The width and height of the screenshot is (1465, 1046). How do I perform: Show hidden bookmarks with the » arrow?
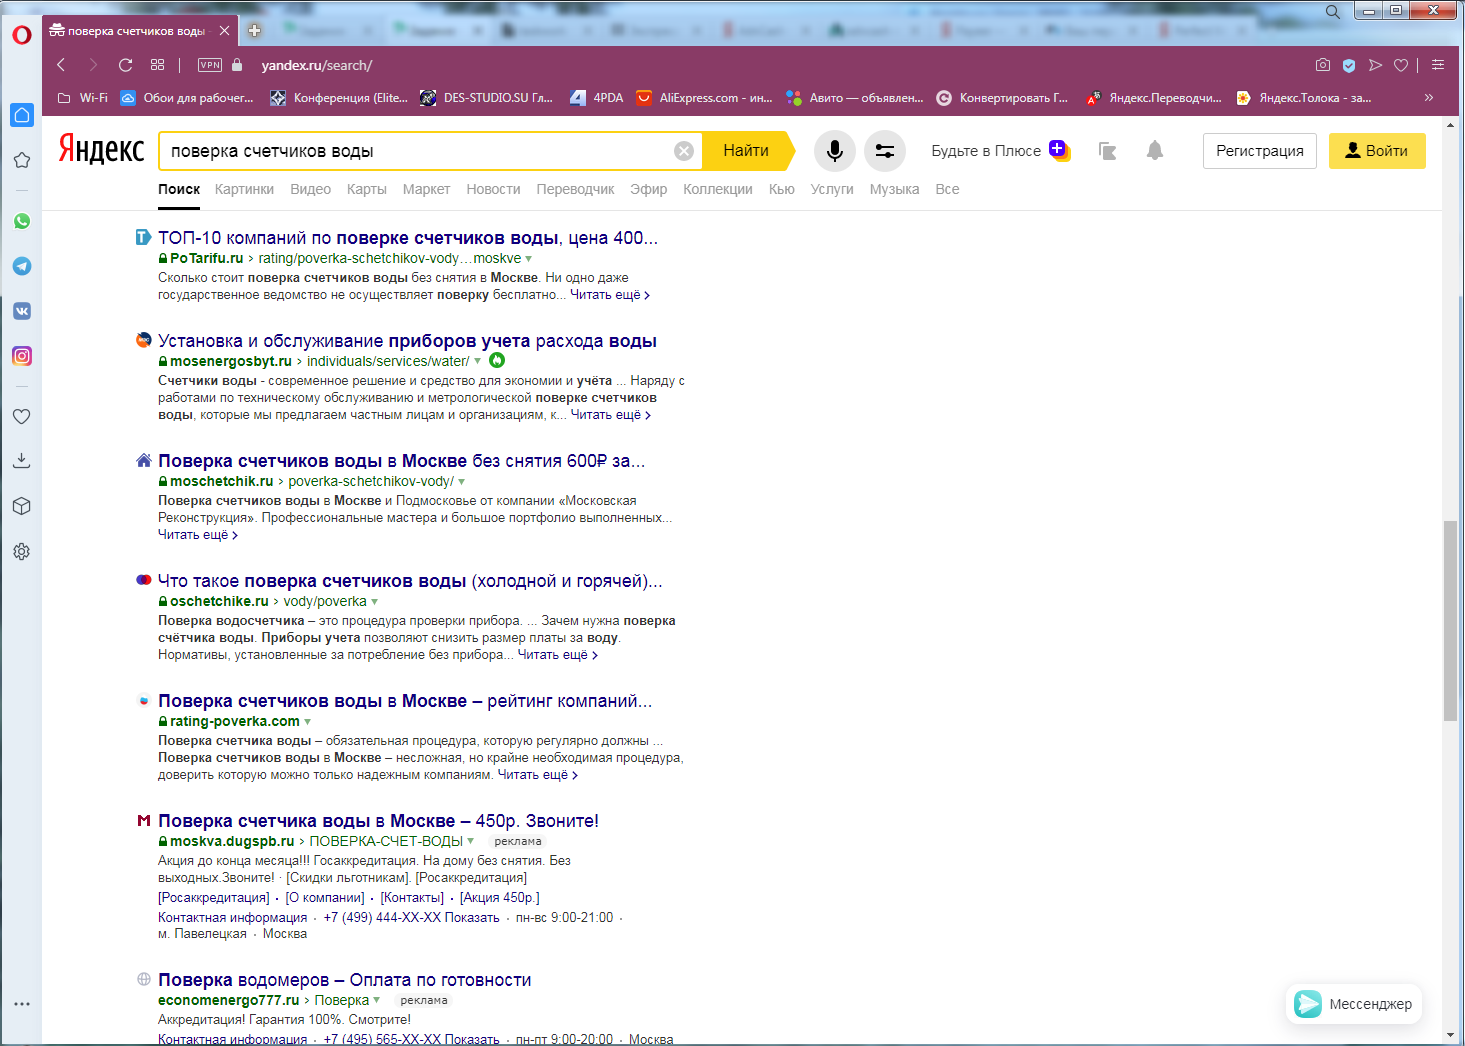(1429, 97)
